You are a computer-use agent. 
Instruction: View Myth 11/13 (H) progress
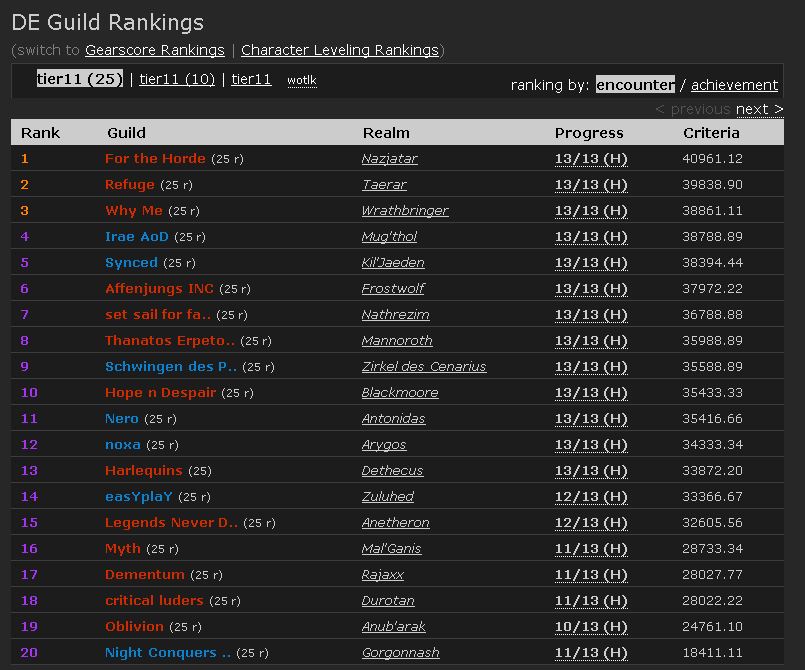[x=591, y=549]
